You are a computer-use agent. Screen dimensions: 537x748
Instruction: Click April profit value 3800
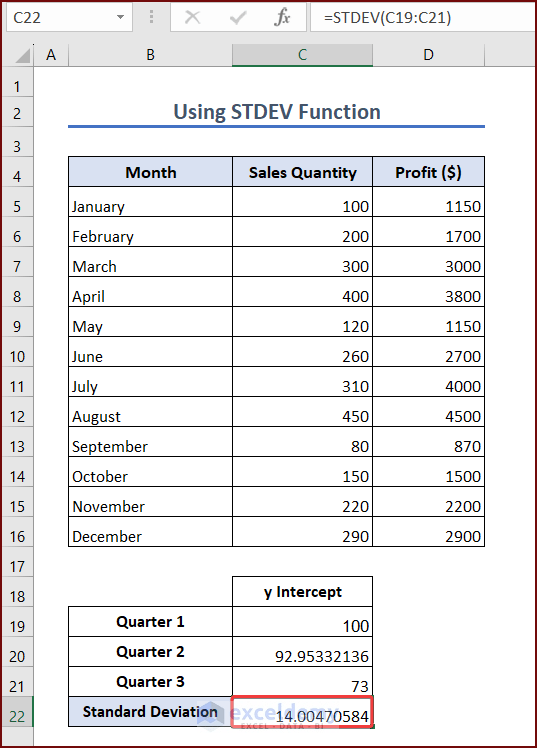click(428, 292)
